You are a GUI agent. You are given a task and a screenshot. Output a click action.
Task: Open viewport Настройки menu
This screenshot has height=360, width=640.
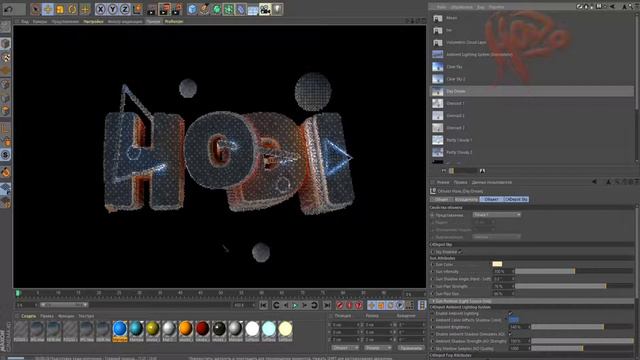(93, 22)
